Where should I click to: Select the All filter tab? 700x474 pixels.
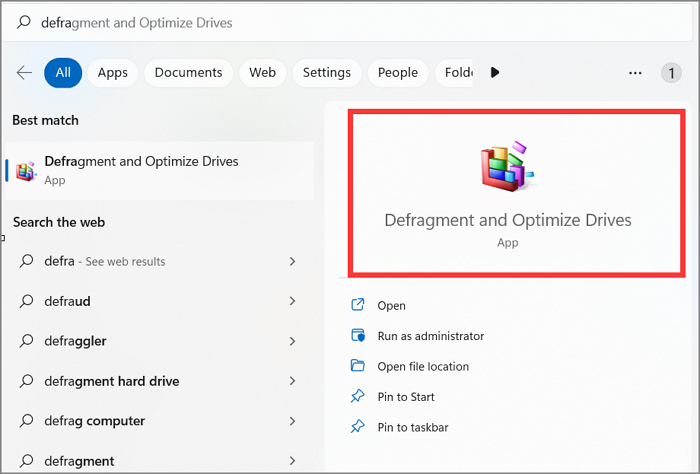(63, 72)
